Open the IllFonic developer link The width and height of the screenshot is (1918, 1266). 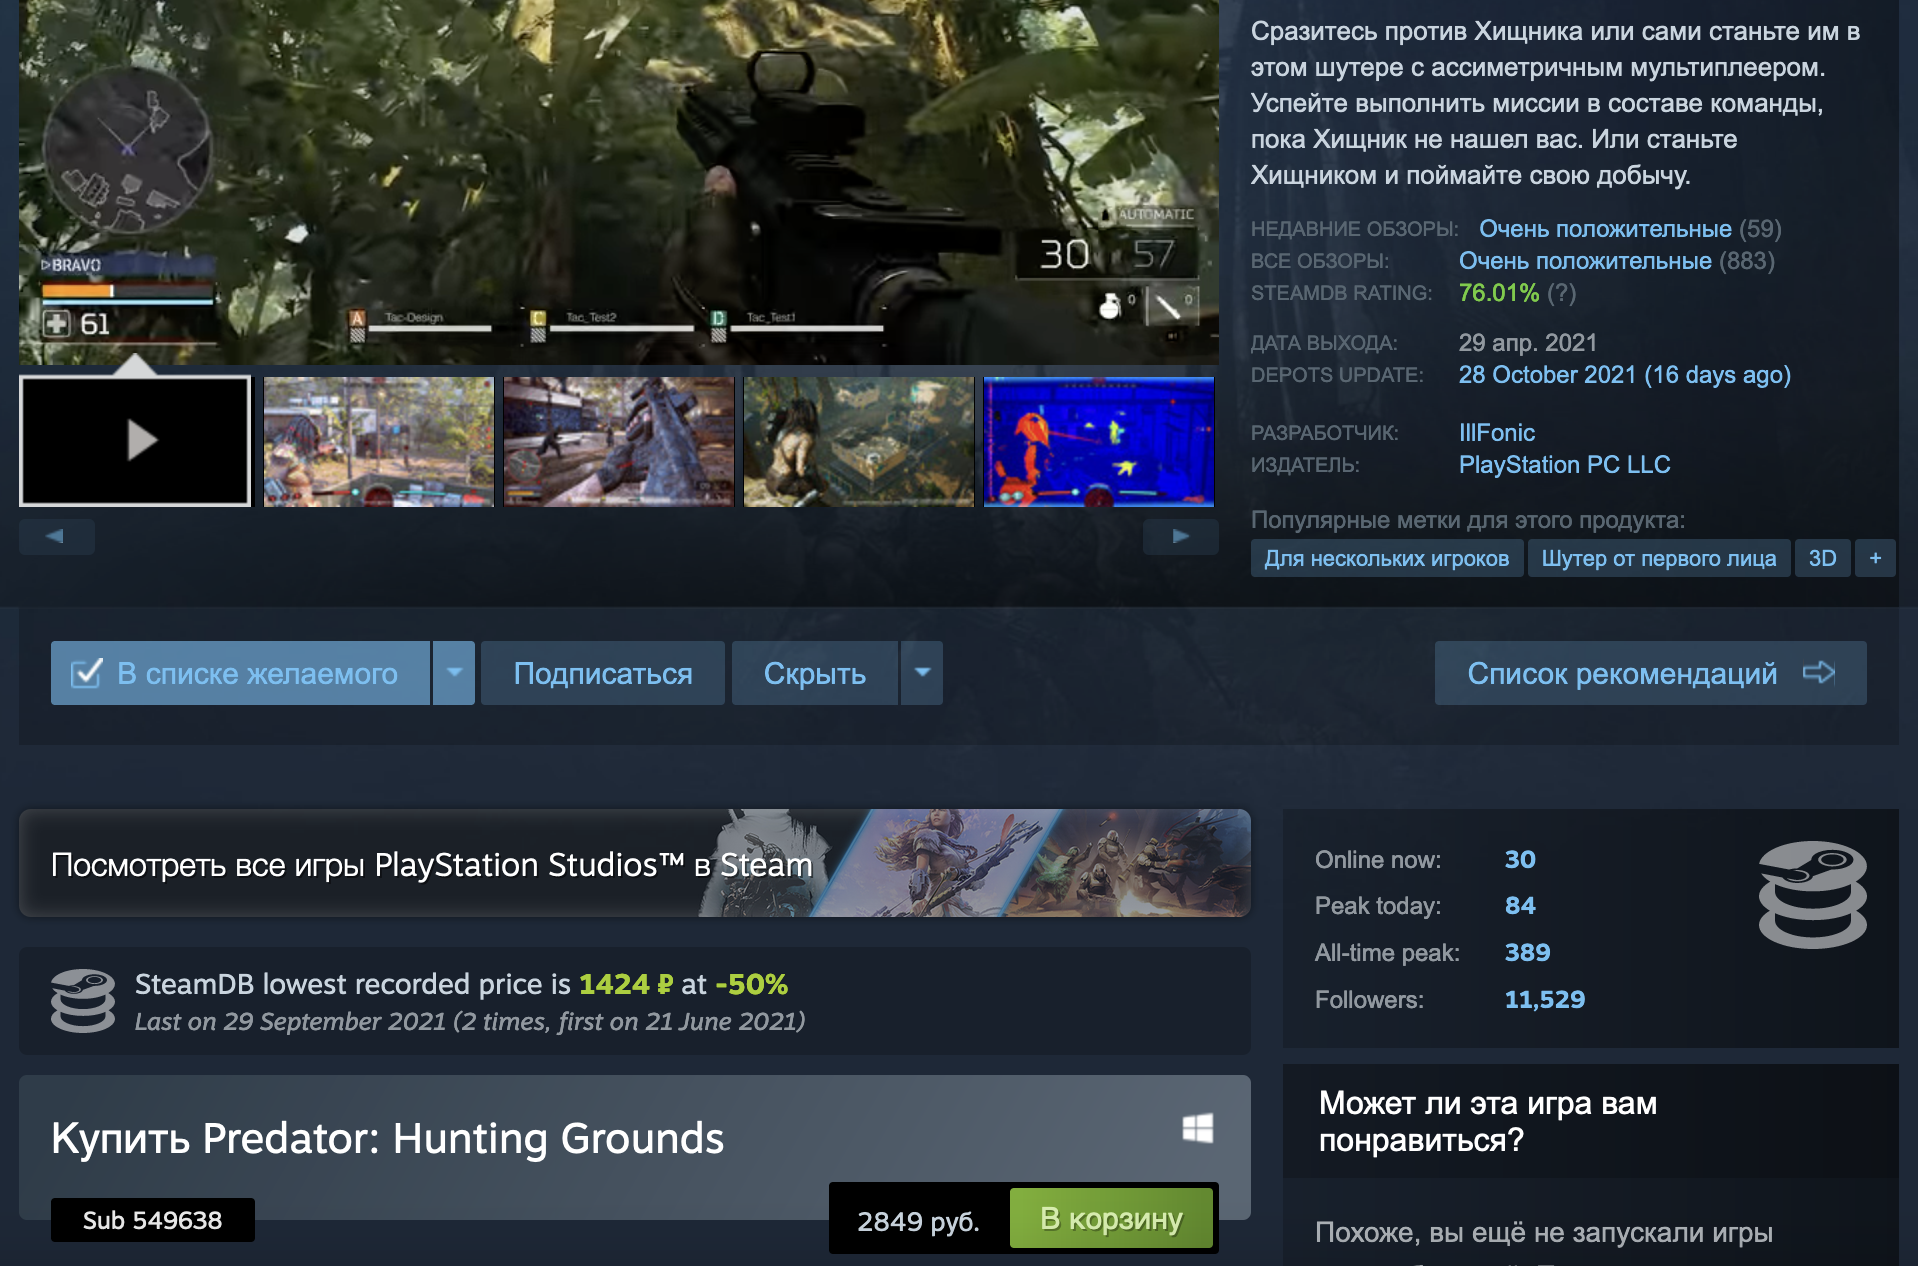coord(1496,433)
